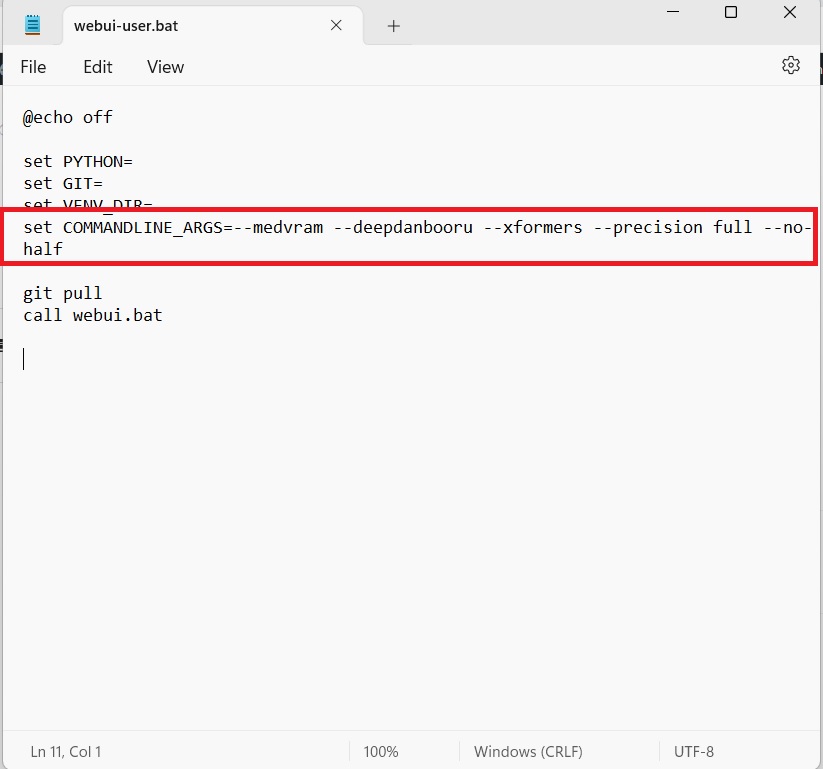Open the Edit menu

pyautogui.click(x=98, y=67)
